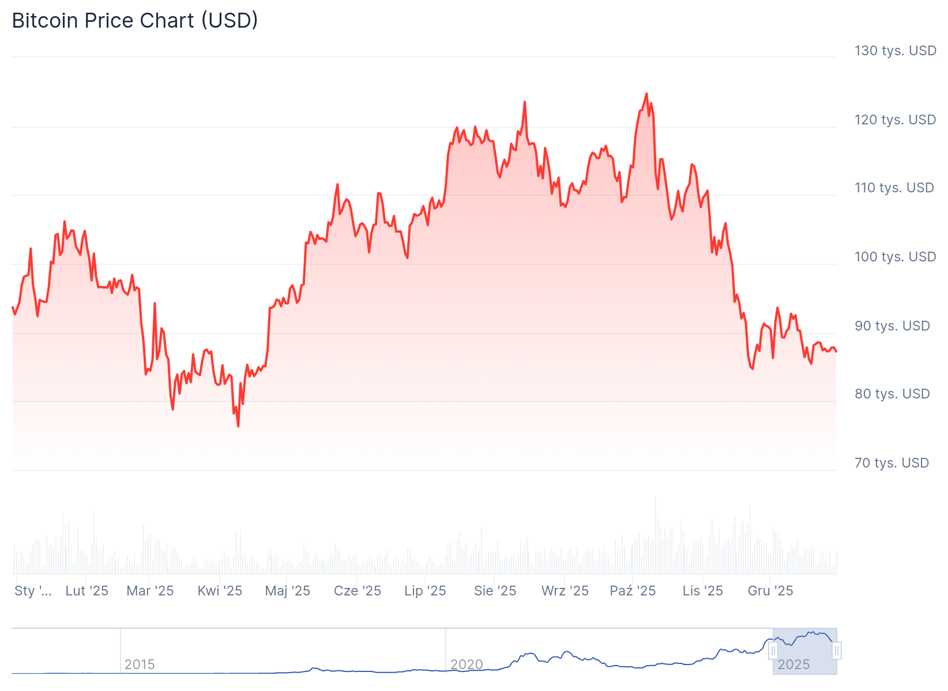The height and width of the screenshot is (691, 948).
Task: Click the 70 tys. USD price label
Action: [x=892, y=463]
